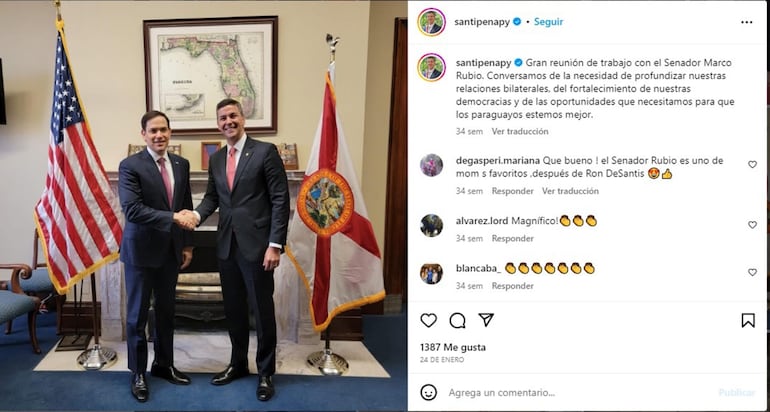Screen dimensions: 770x412
Task: Reply to degasperi.mariana's comment
Action: [513, 191]
